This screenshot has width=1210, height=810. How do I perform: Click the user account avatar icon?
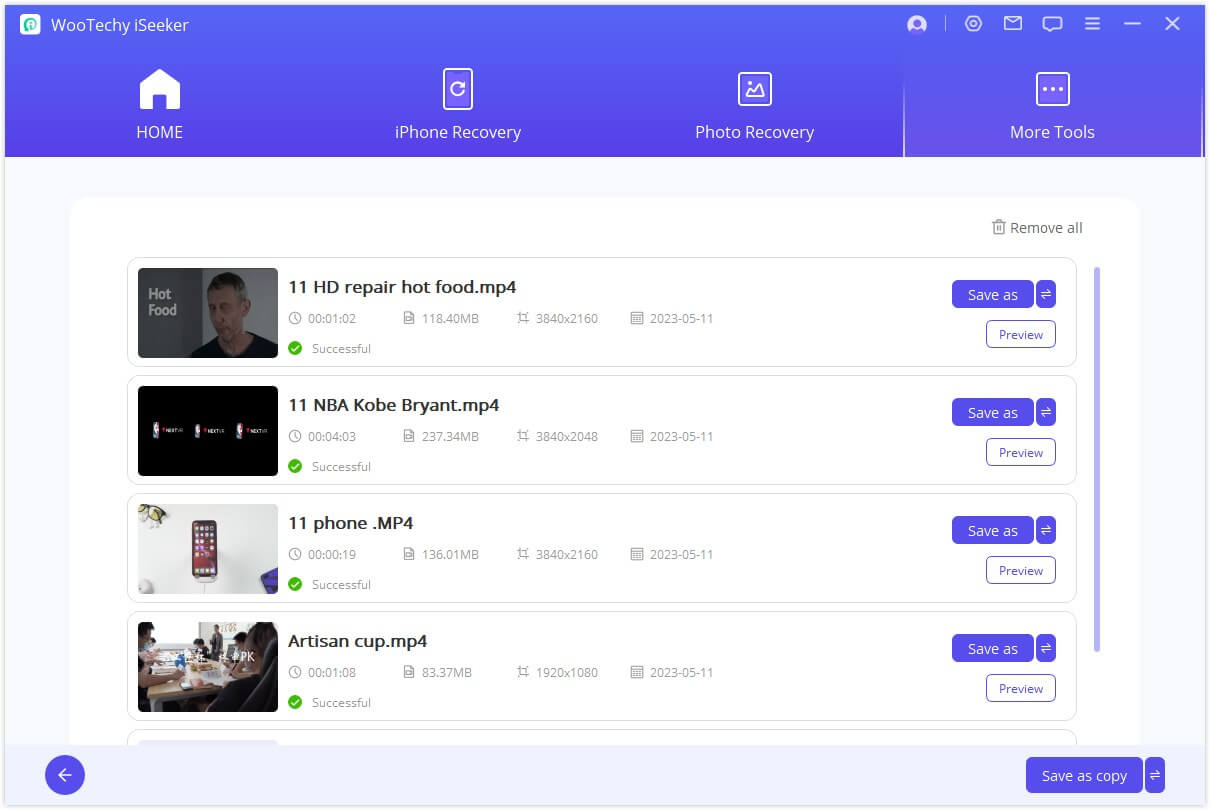(916, 25)
